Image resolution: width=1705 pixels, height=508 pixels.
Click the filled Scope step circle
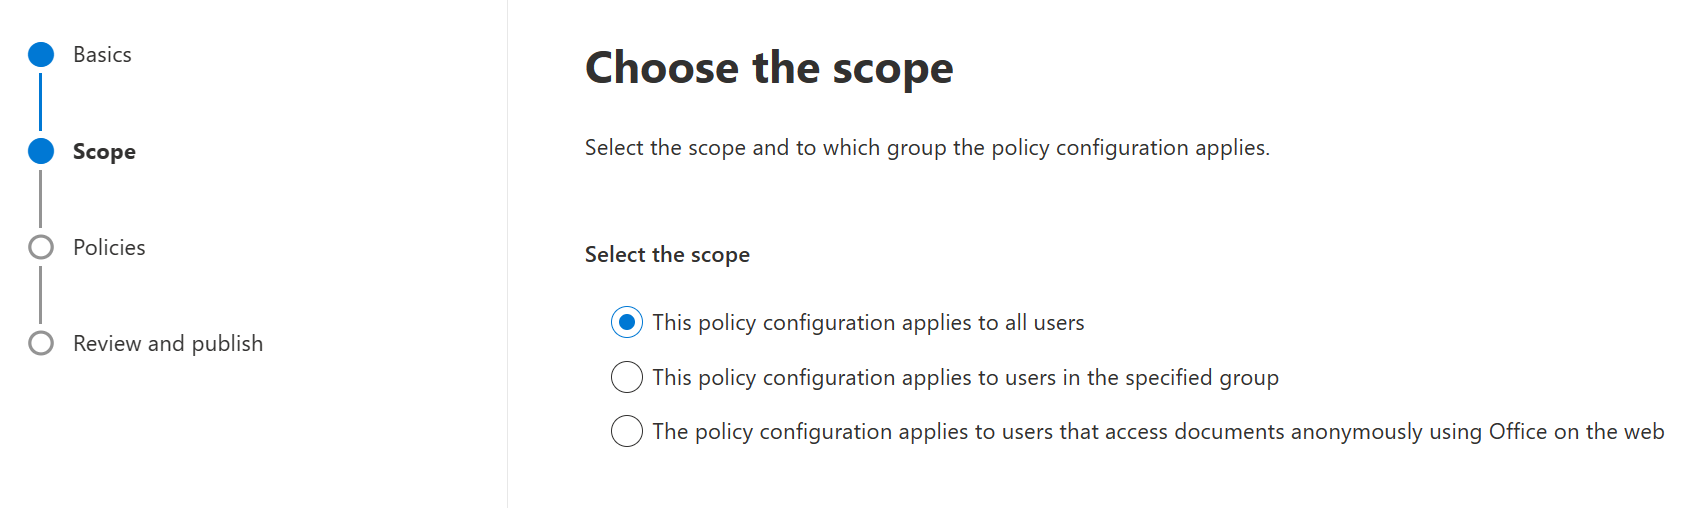coord(41,151)
